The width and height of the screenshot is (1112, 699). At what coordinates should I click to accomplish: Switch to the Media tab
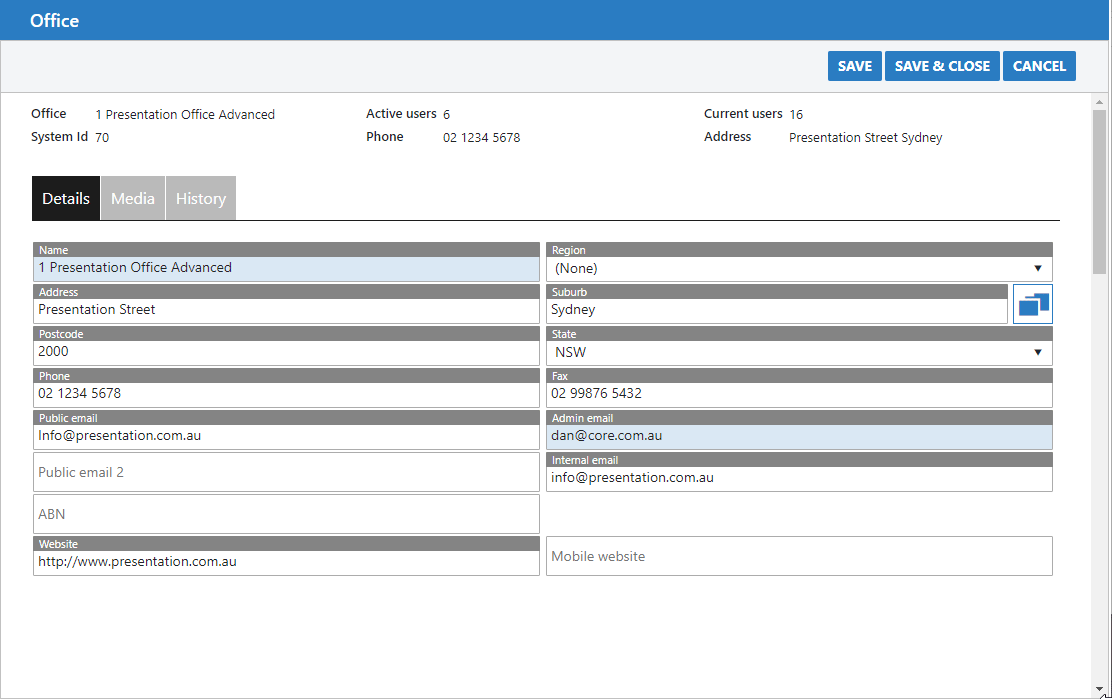pyautogui.click(x=133, y=198)
